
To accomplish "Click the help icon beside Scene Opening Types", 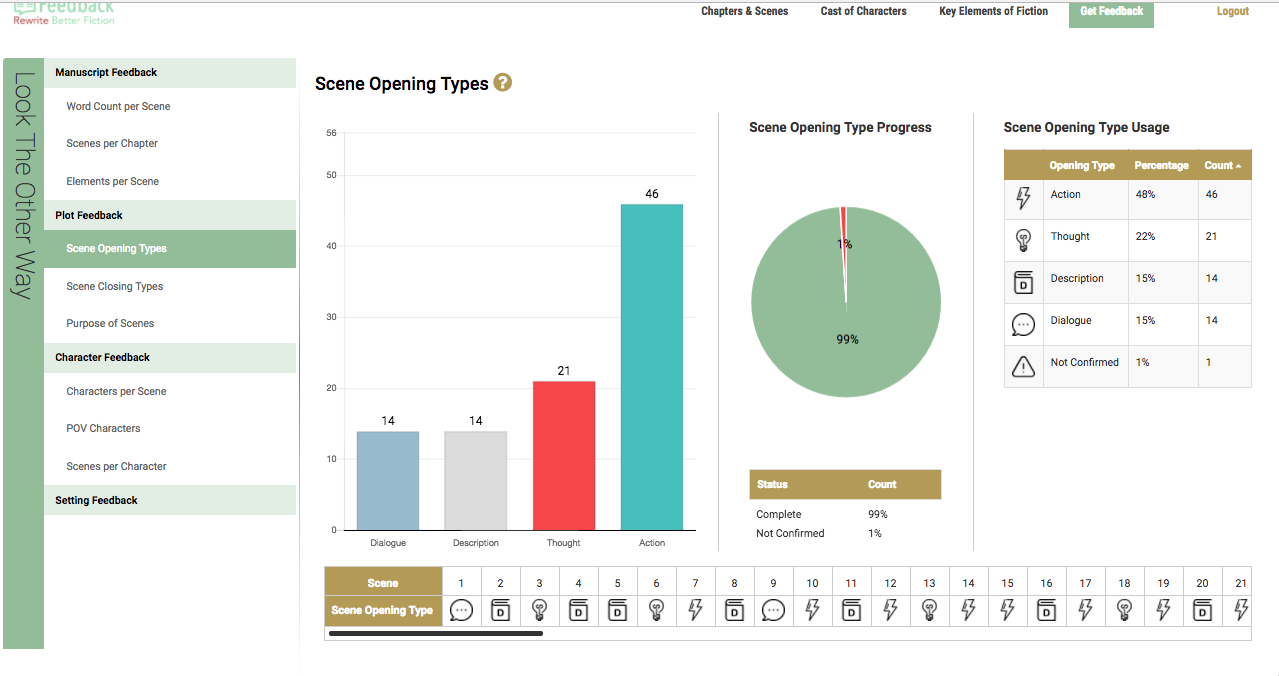I will (x=503, y=83).
